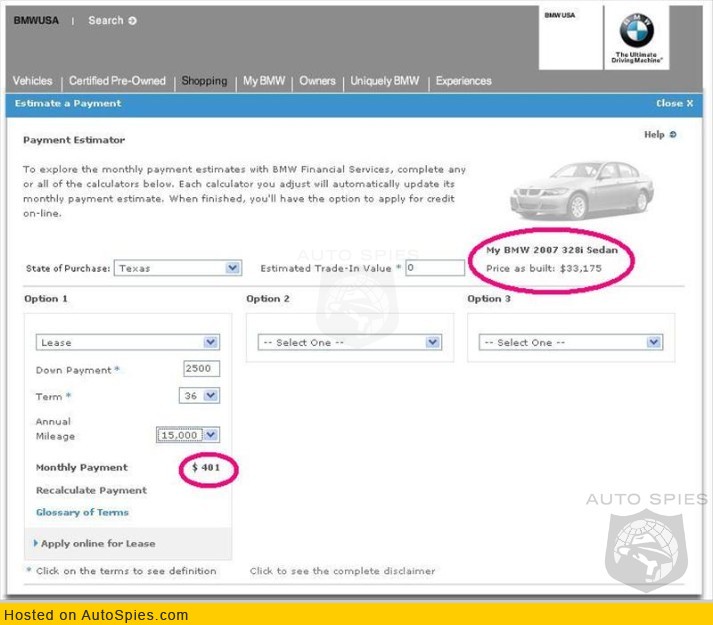The image size is (713, 625).
Task: Click the Option 3 heading
Action: click(489, 299)
